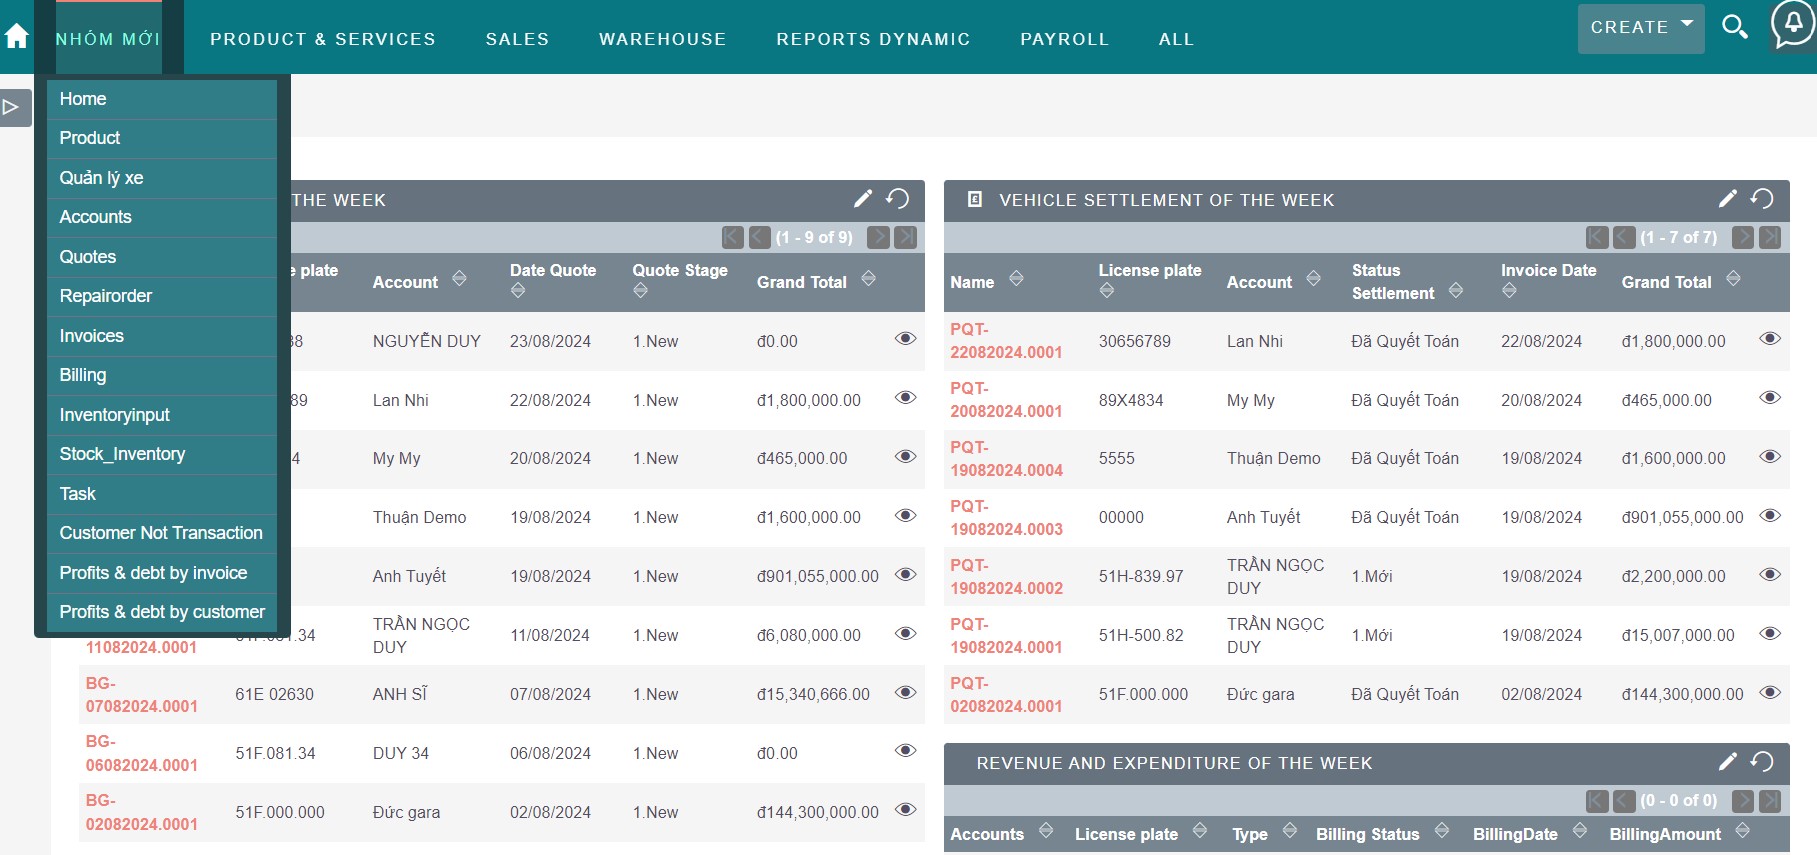Viewport: 1817px width, 855px height.
Task: Select Customer Not Transaction entry
Action: point(162,533)
